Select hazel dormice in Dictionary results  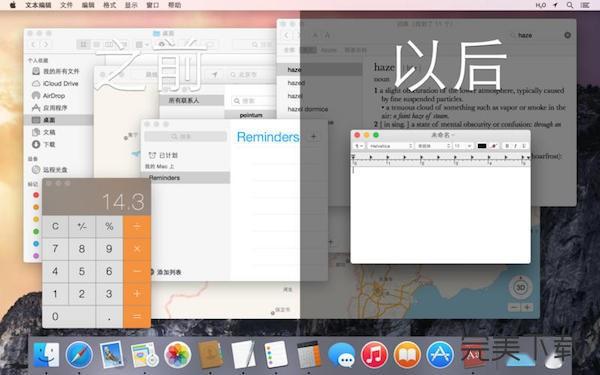(308, 109)
